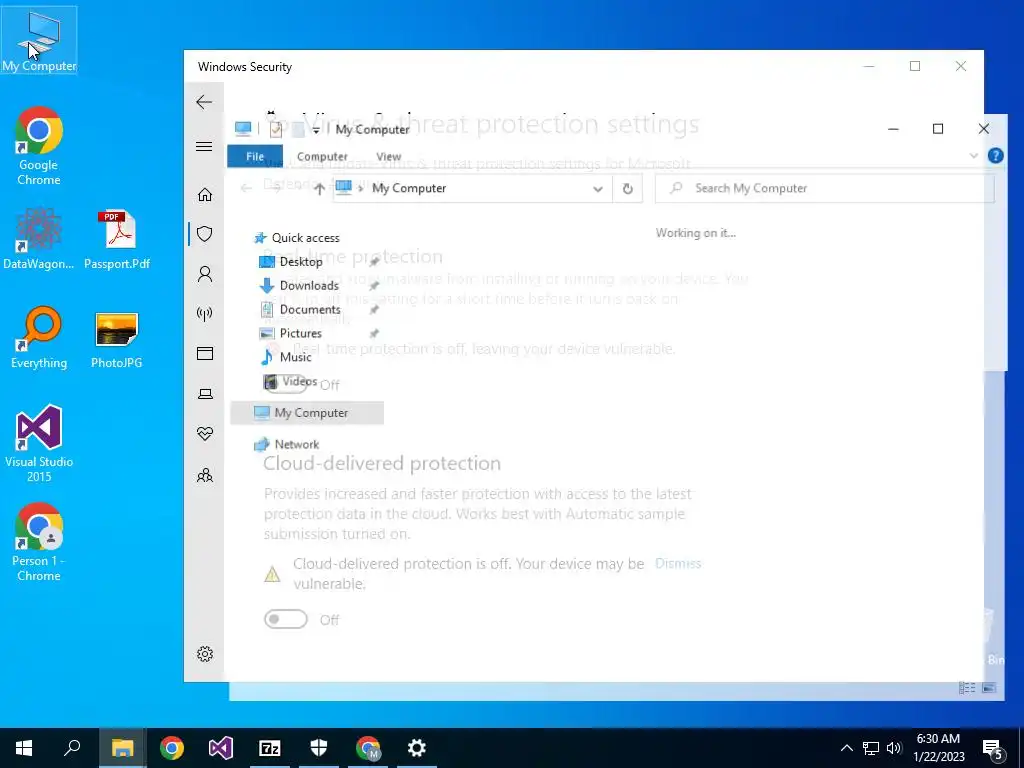
Task: Open Visual Studio from the taskbar
Action: (x=221, y=748)
